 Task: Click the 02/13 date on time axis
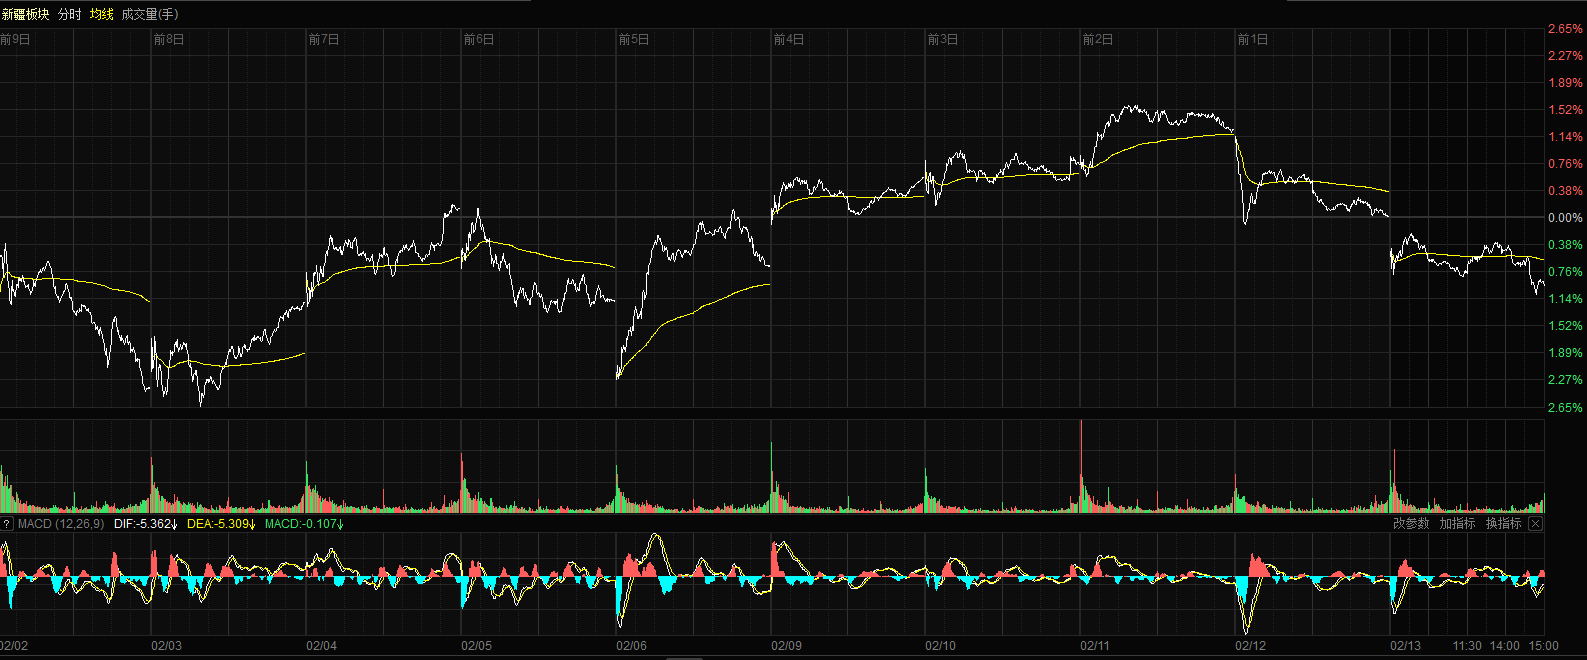[x=1405, y=646]
